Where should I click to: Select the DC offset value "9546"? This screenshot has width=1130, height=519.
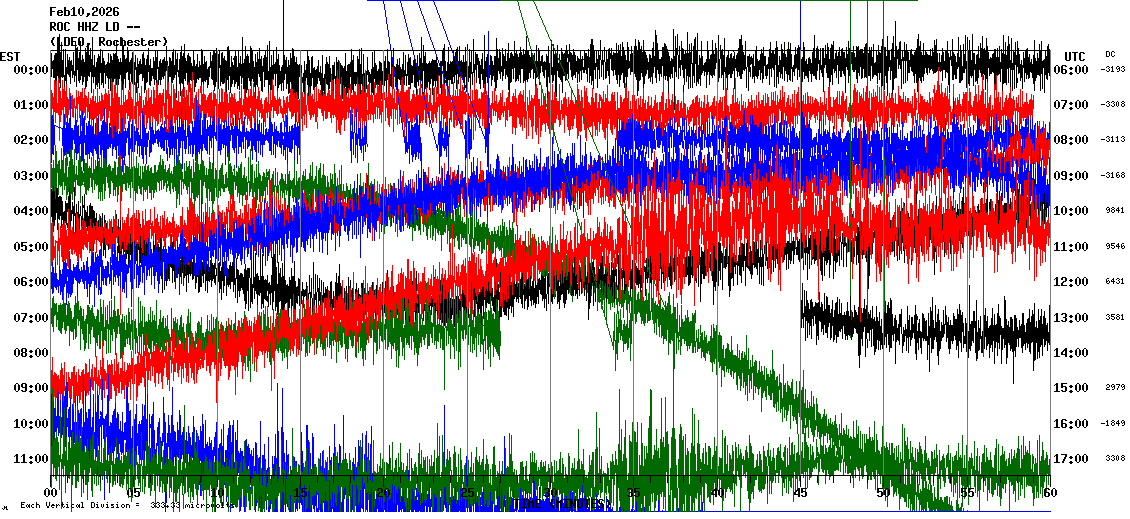1115,246
